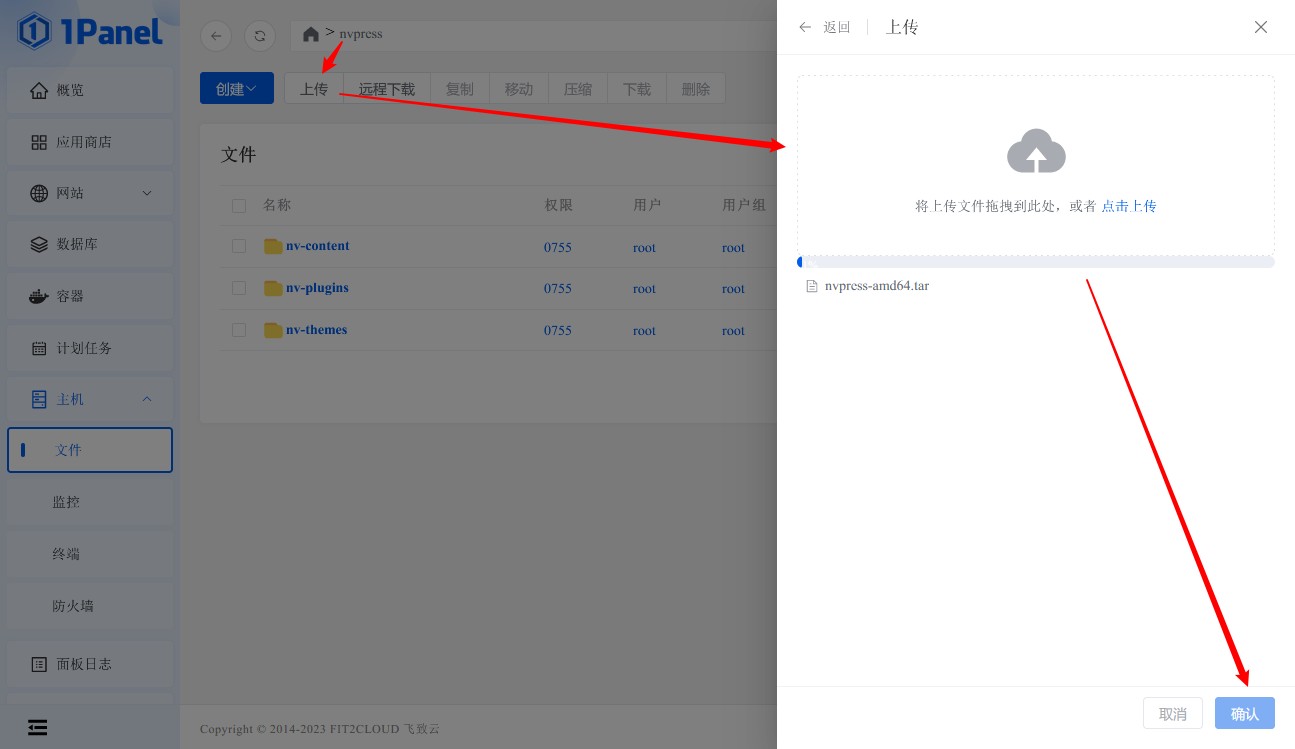
Task: Toggle the sidebar collapse hamburger icon
Action: (x=38, y=727)
